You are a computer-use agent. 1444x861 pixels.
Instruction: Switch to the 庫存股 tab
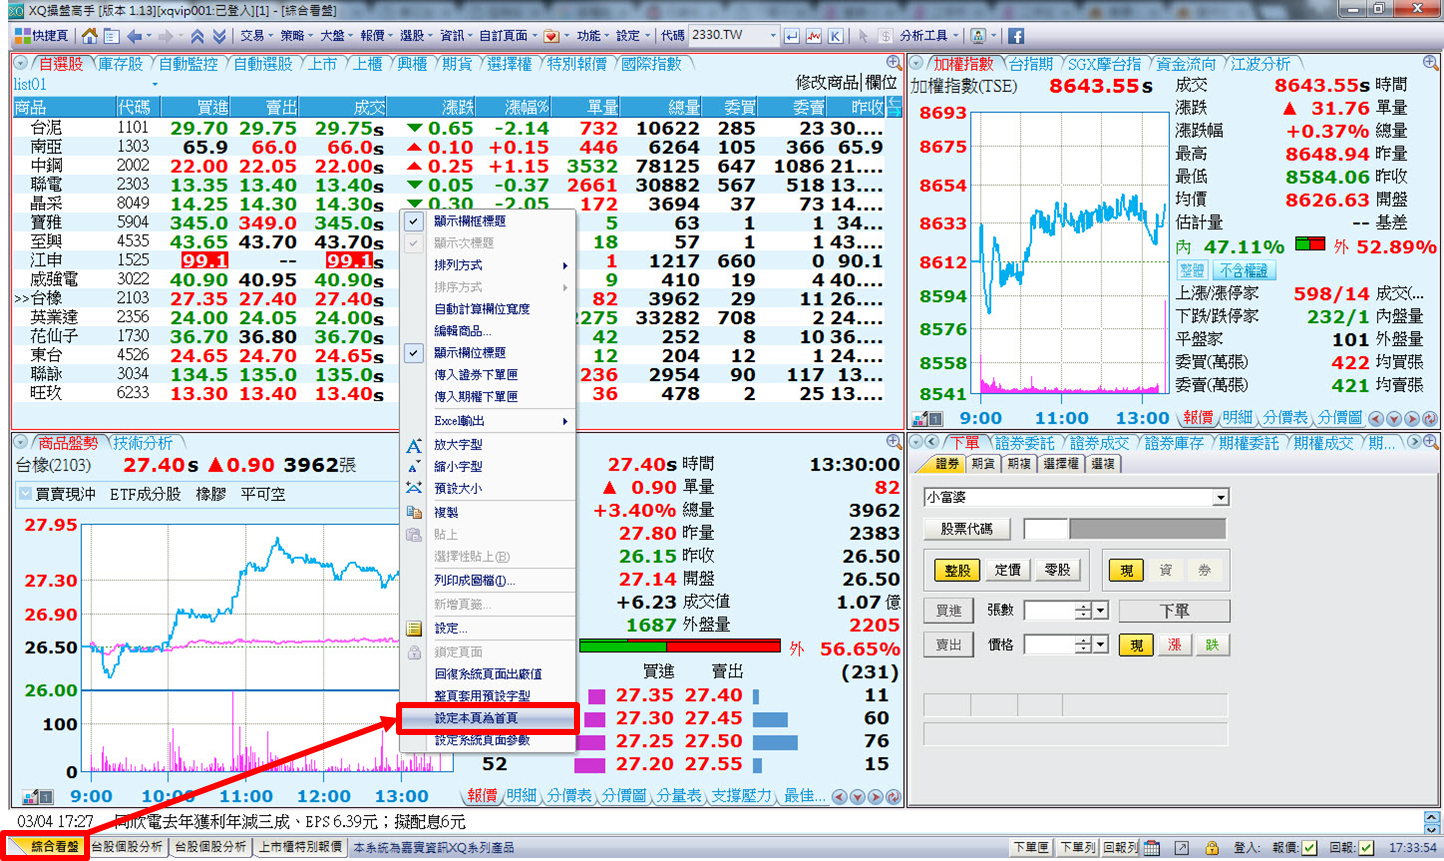[120, 64]
